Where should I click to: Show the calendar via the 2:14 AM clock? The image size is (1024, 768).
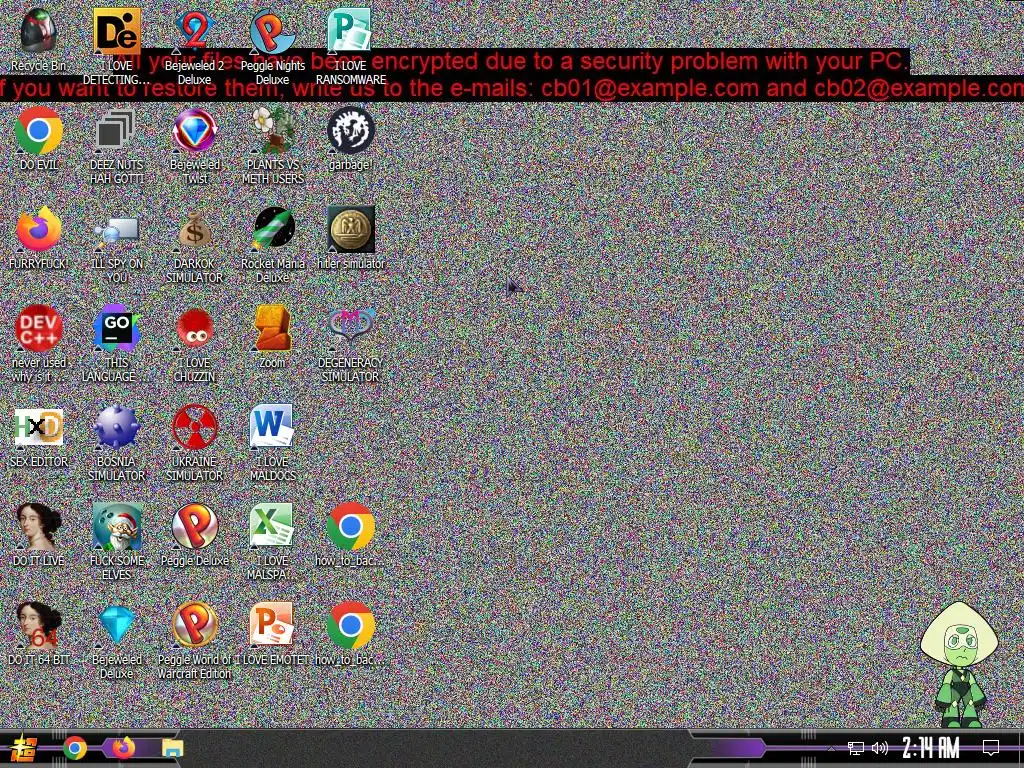pyautogui.click(x=931, y=748)
